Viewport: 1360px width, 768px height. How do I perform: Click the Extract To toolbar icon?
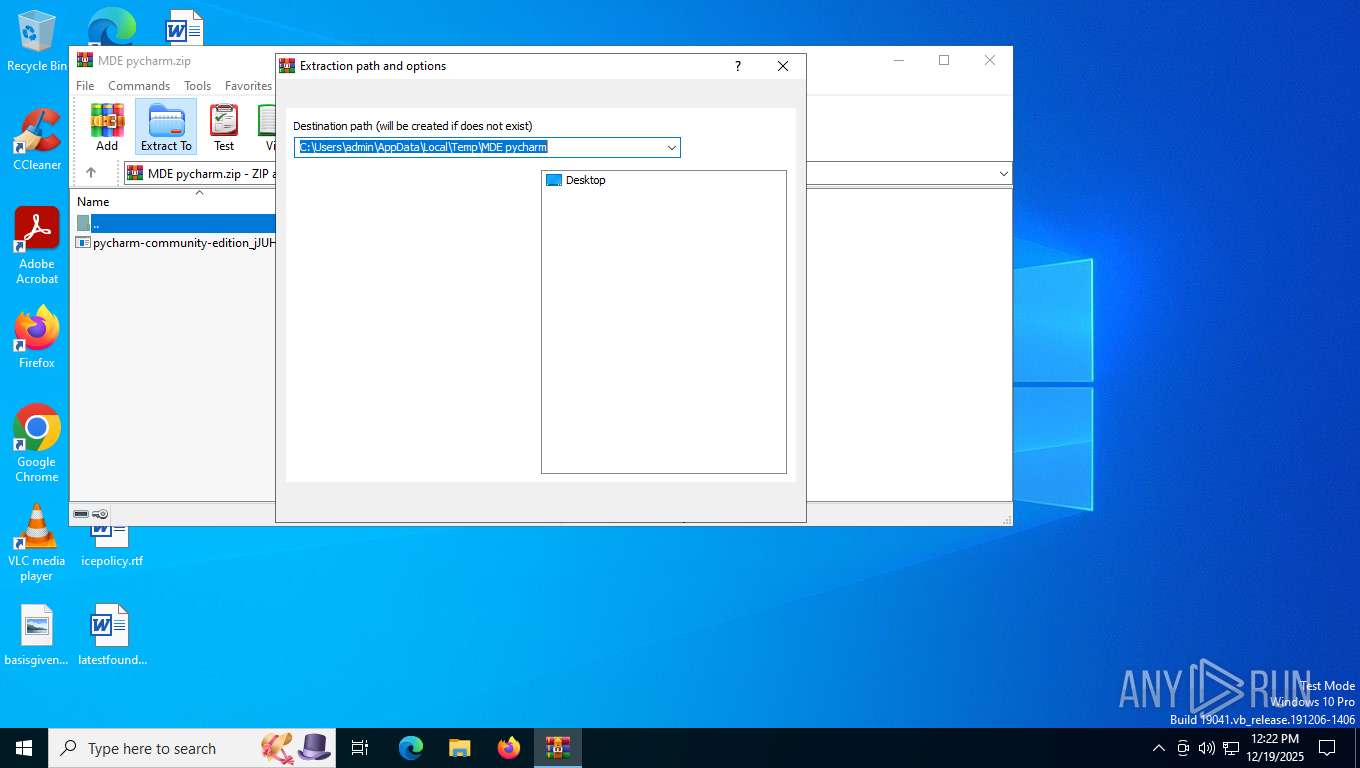[166, 127]
